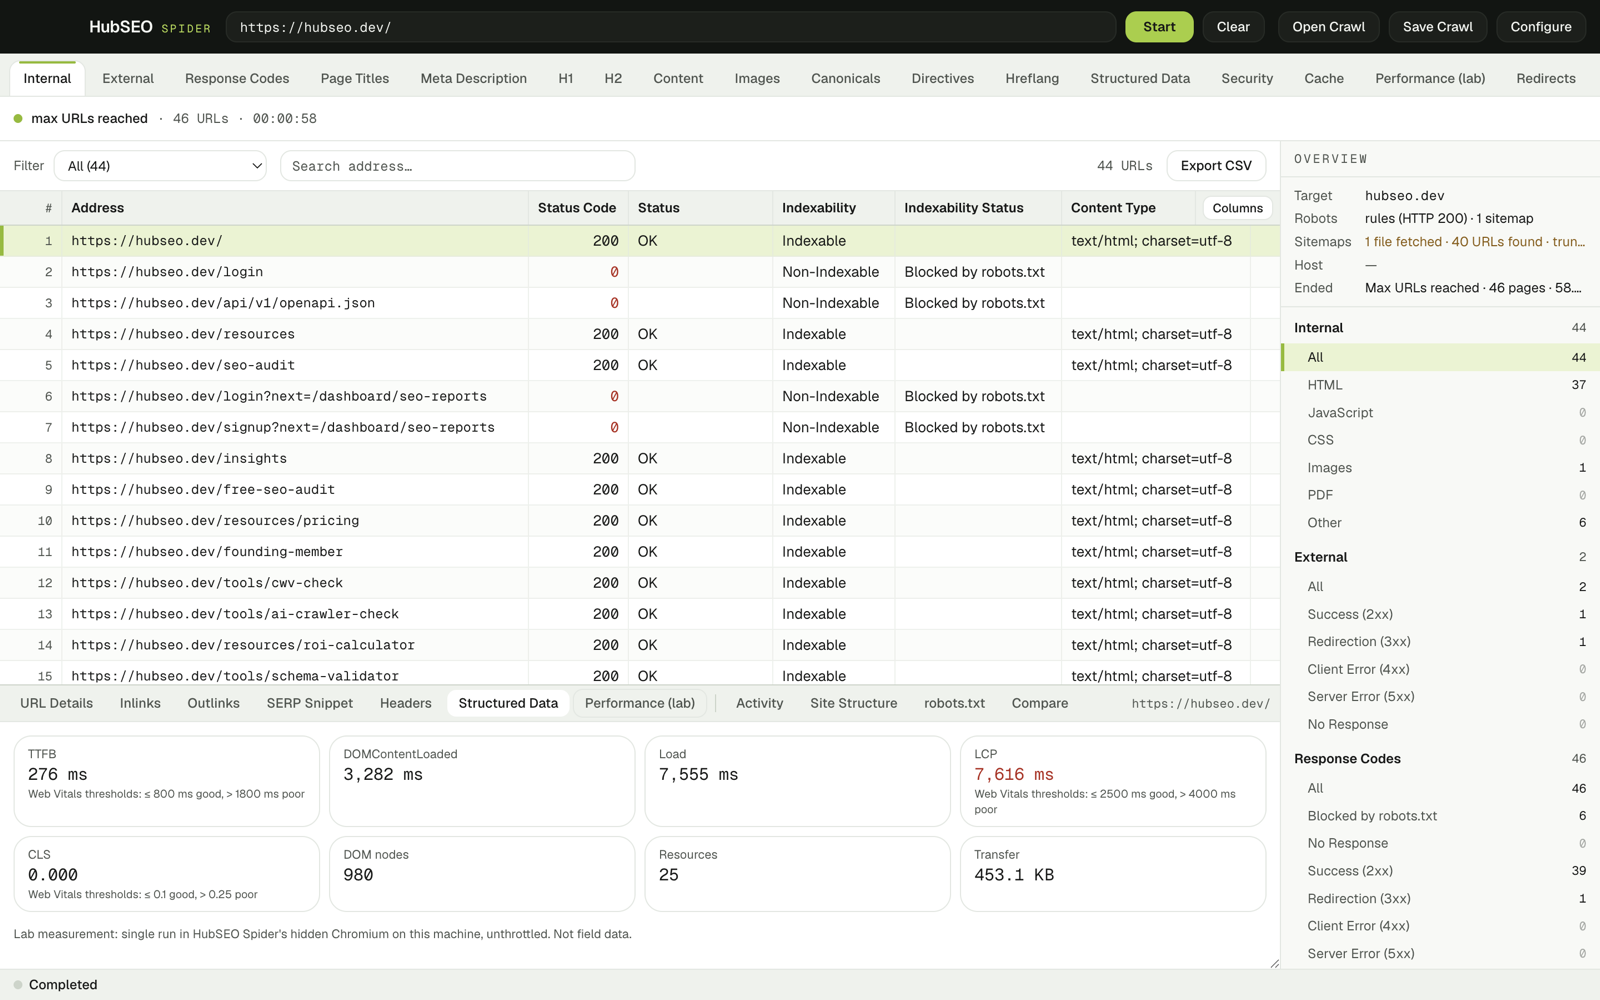Open the SERP Snippet panel
This screenshot has height=1000, width=1600.
point(310,703)
